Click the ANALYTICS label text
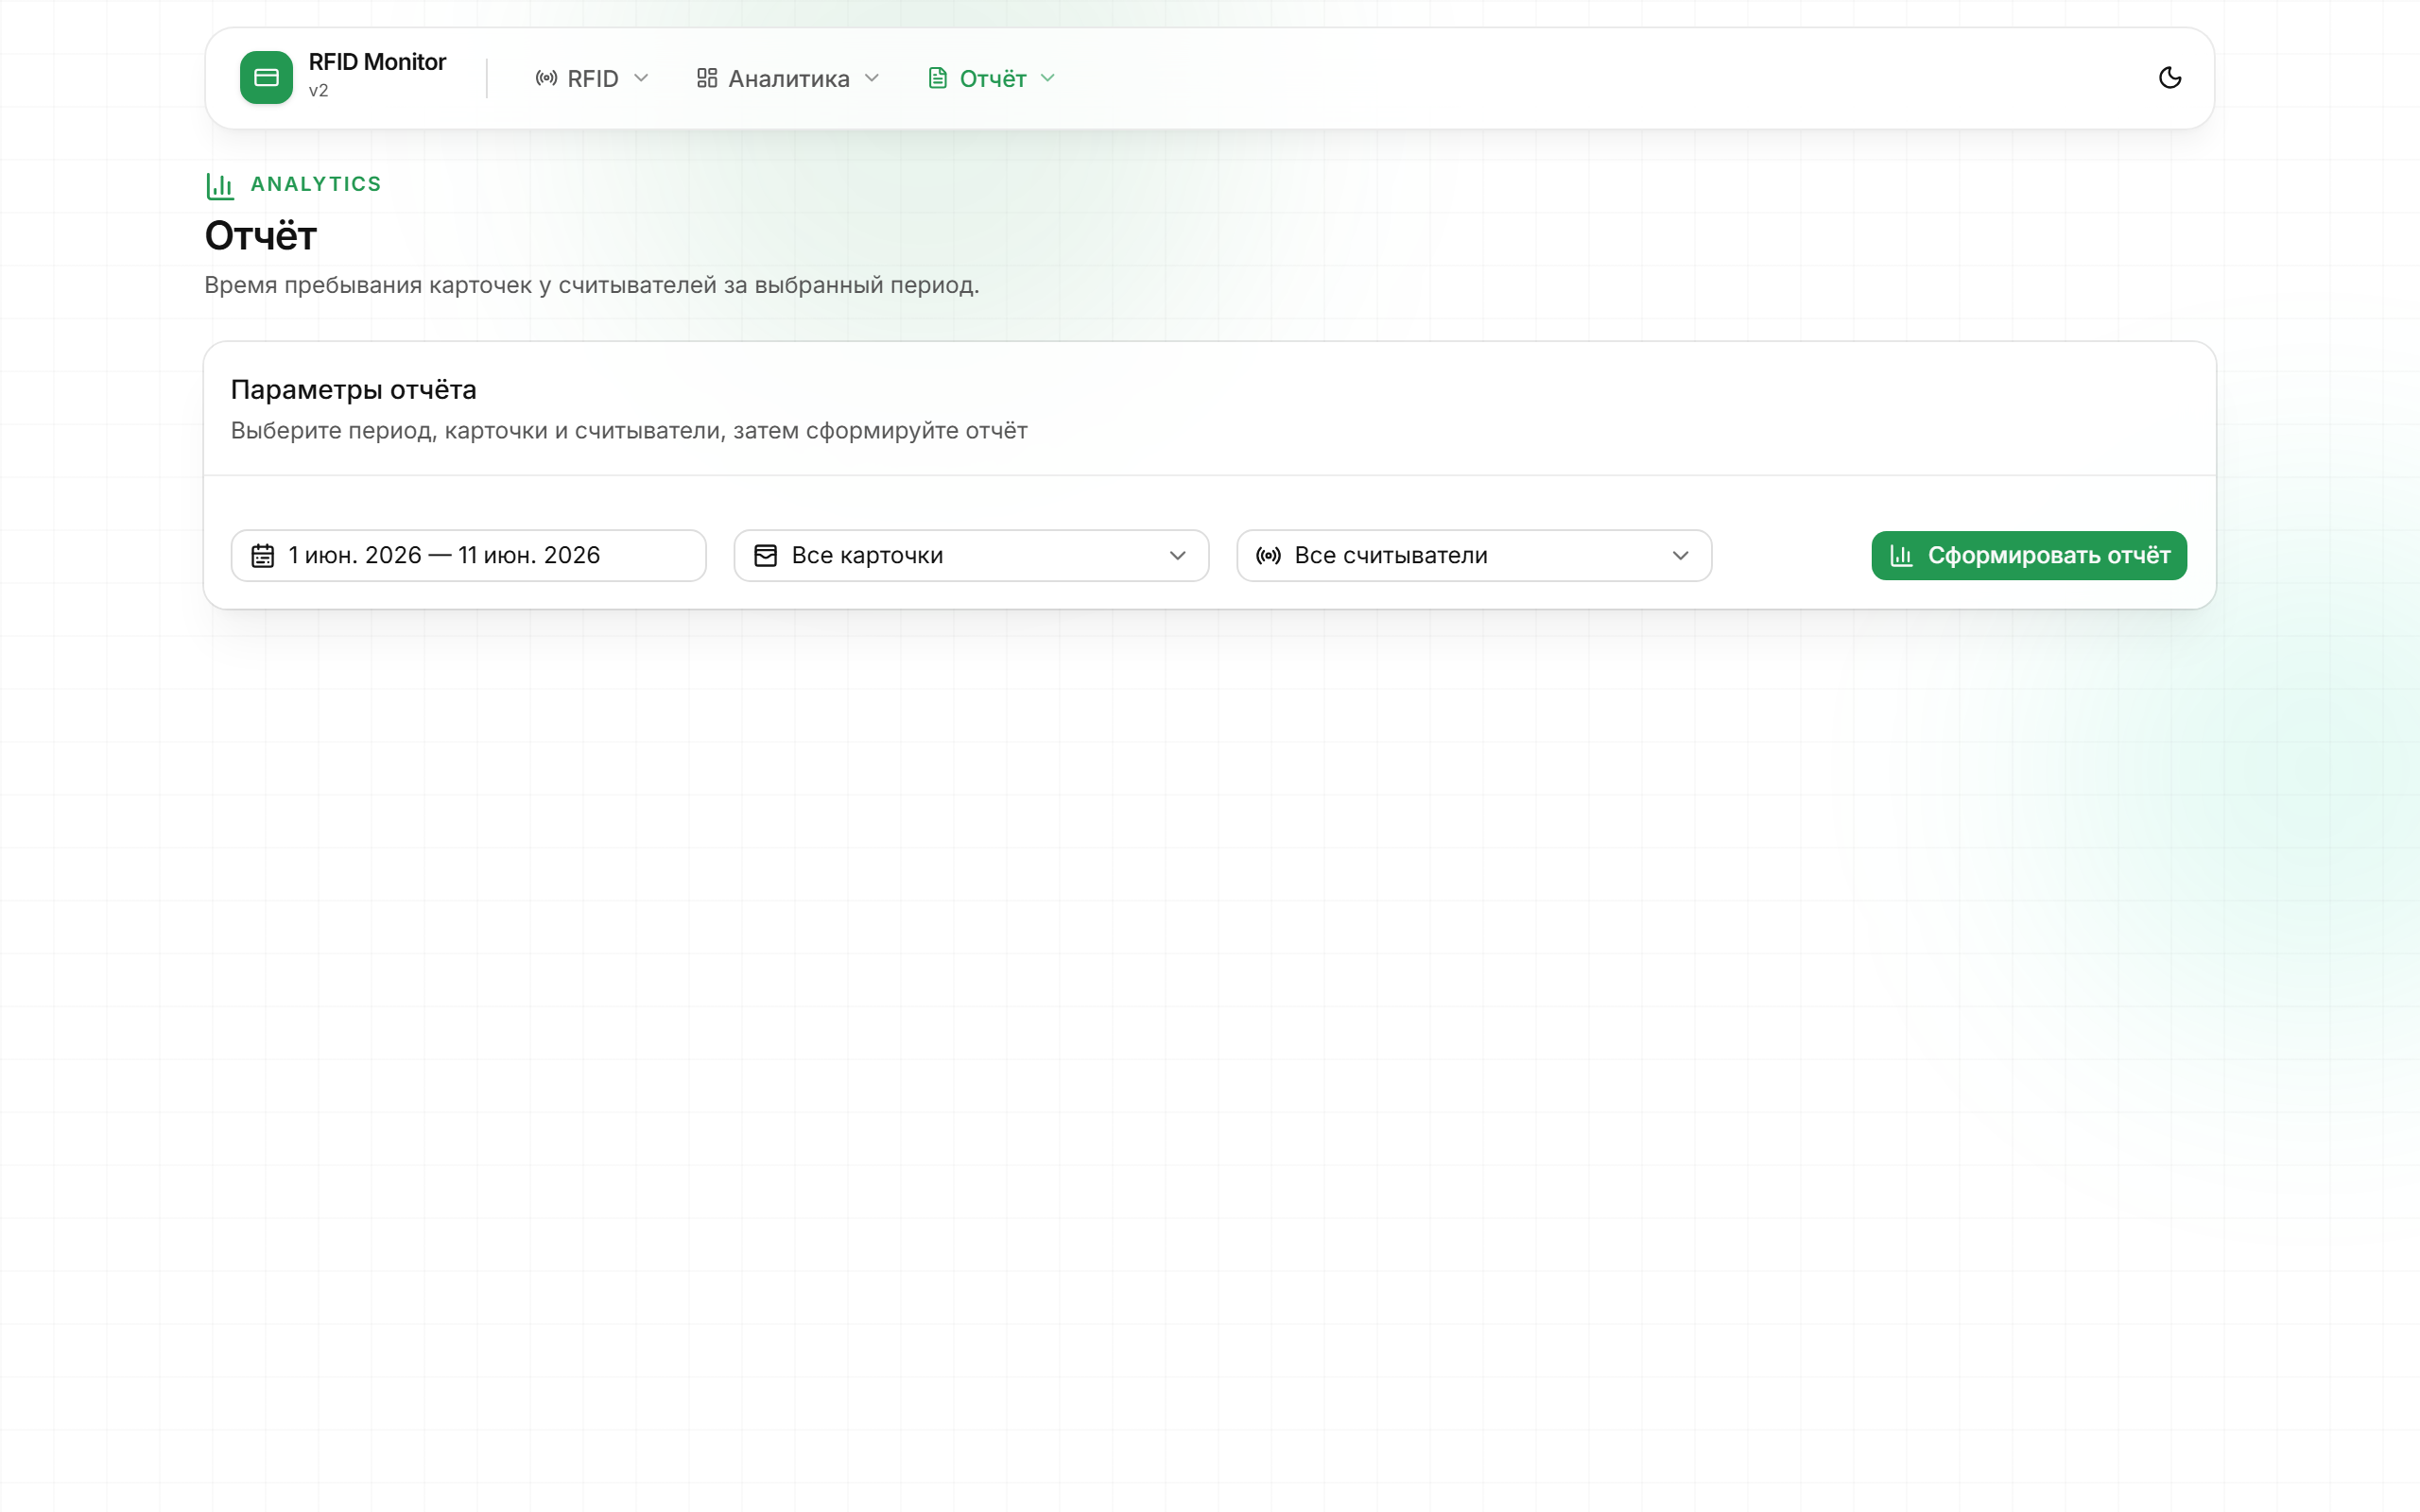This screenshot has height=1512, width=2420. coord(316,184)
